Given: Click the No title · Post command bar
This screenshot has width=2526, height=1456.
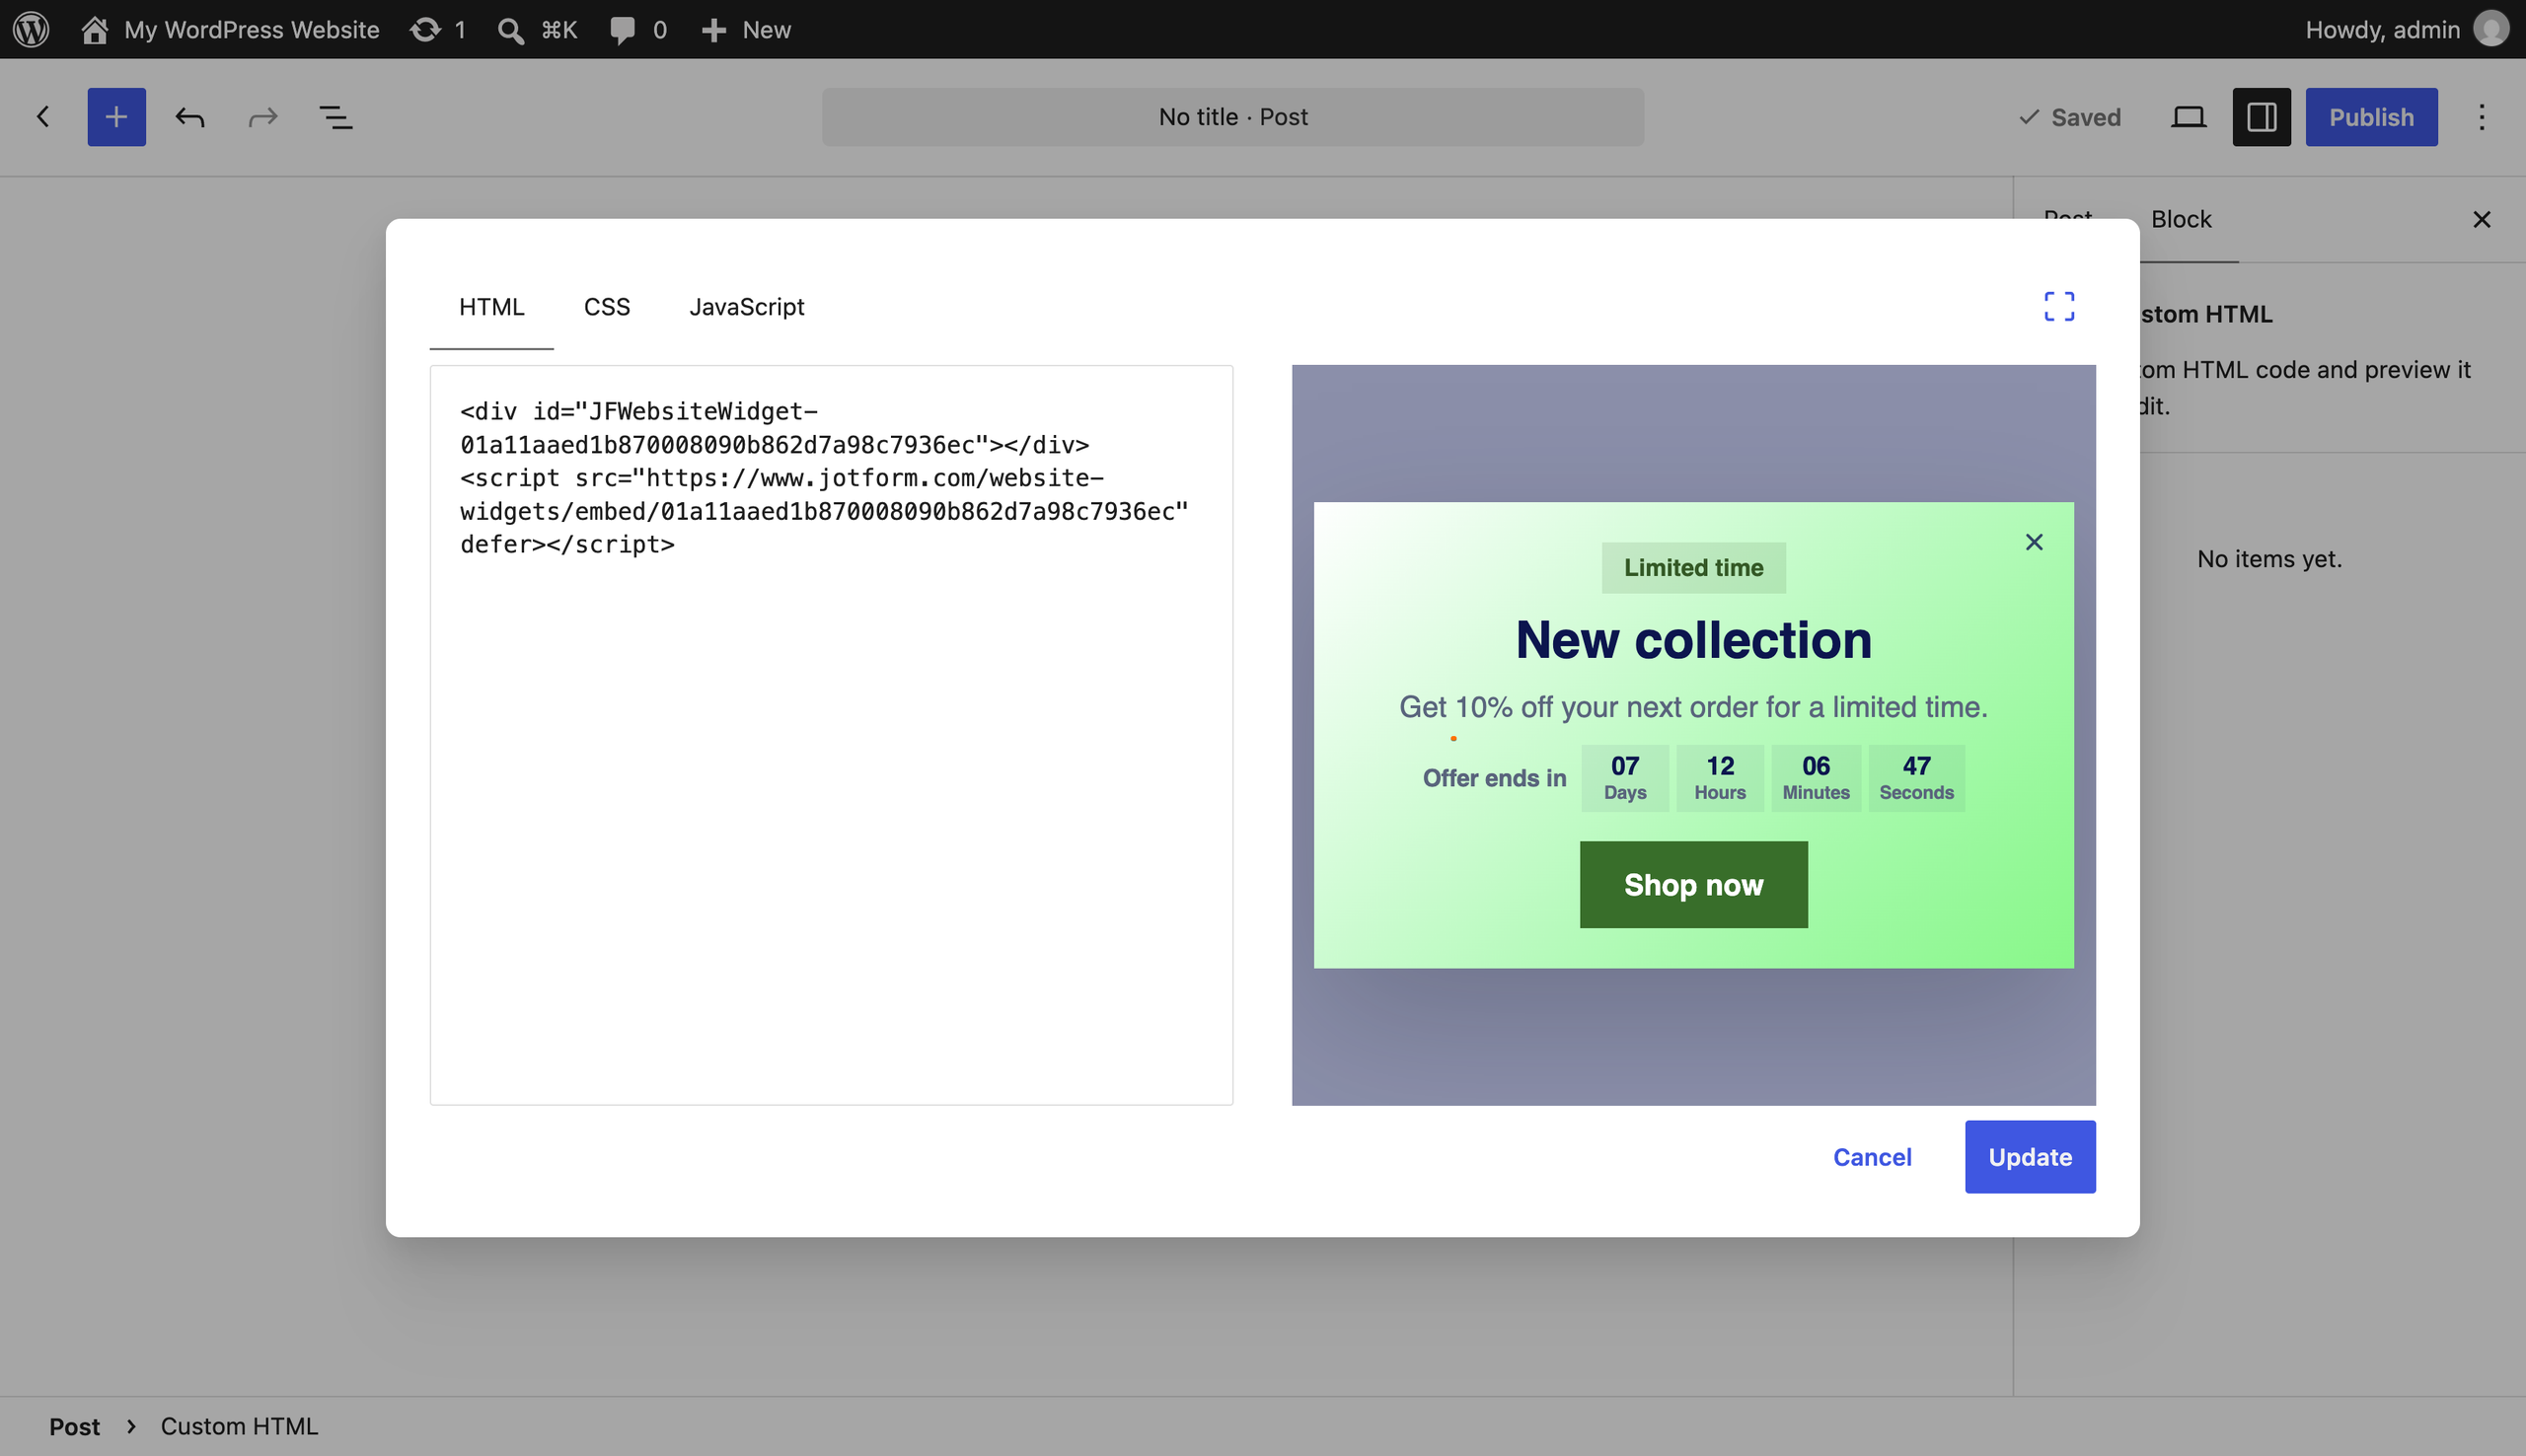Looking at the screenshot, I should coord(1232,117).
